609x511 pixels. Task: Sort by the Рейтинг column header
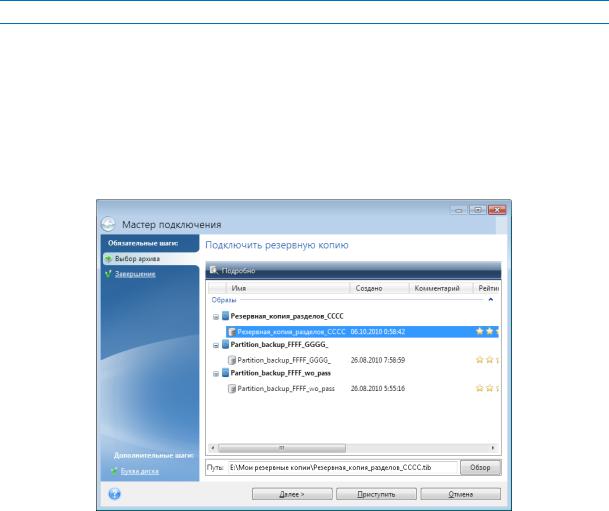pos(486,288)
